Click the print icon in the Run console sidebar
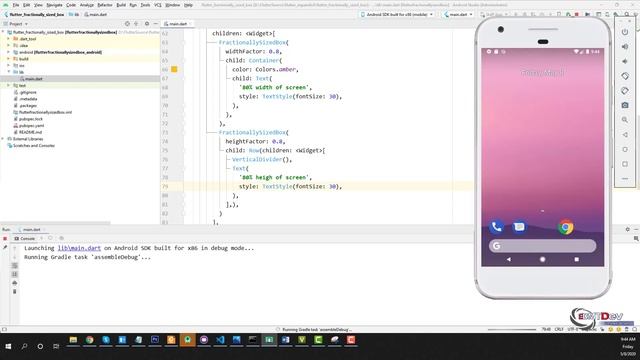Viewport: 640px width, 360px height. click(x=15, y=283)
